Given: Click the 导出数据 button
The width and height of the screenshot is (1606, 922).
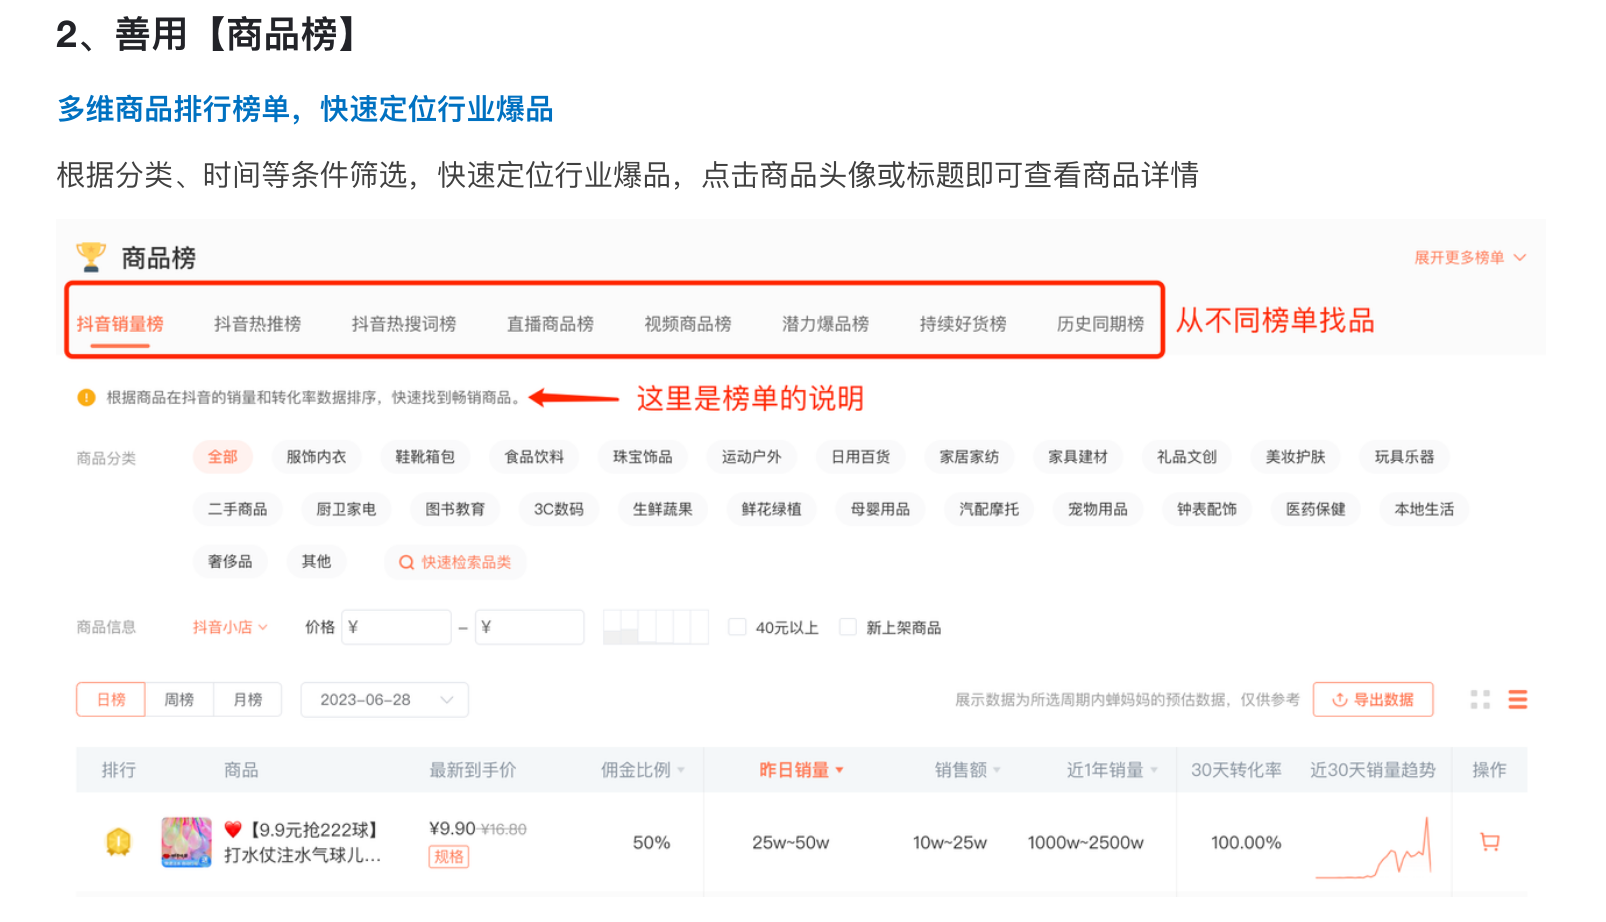Looking at the screenshot, I should pyautogui.click(x=1373, y=700).
